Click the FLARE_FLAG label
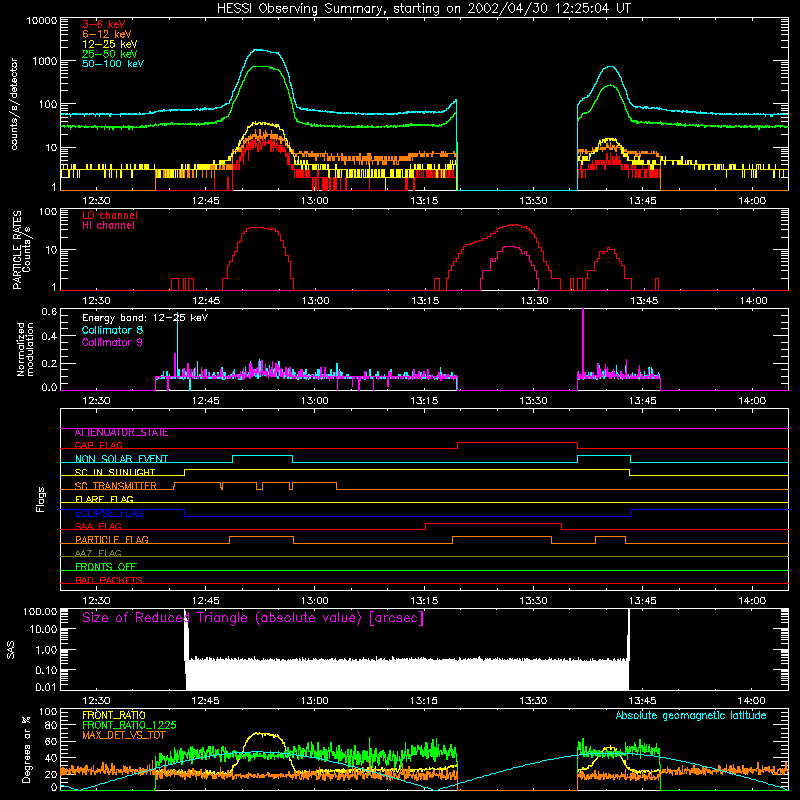800x800 pixels. coord(104,499)
